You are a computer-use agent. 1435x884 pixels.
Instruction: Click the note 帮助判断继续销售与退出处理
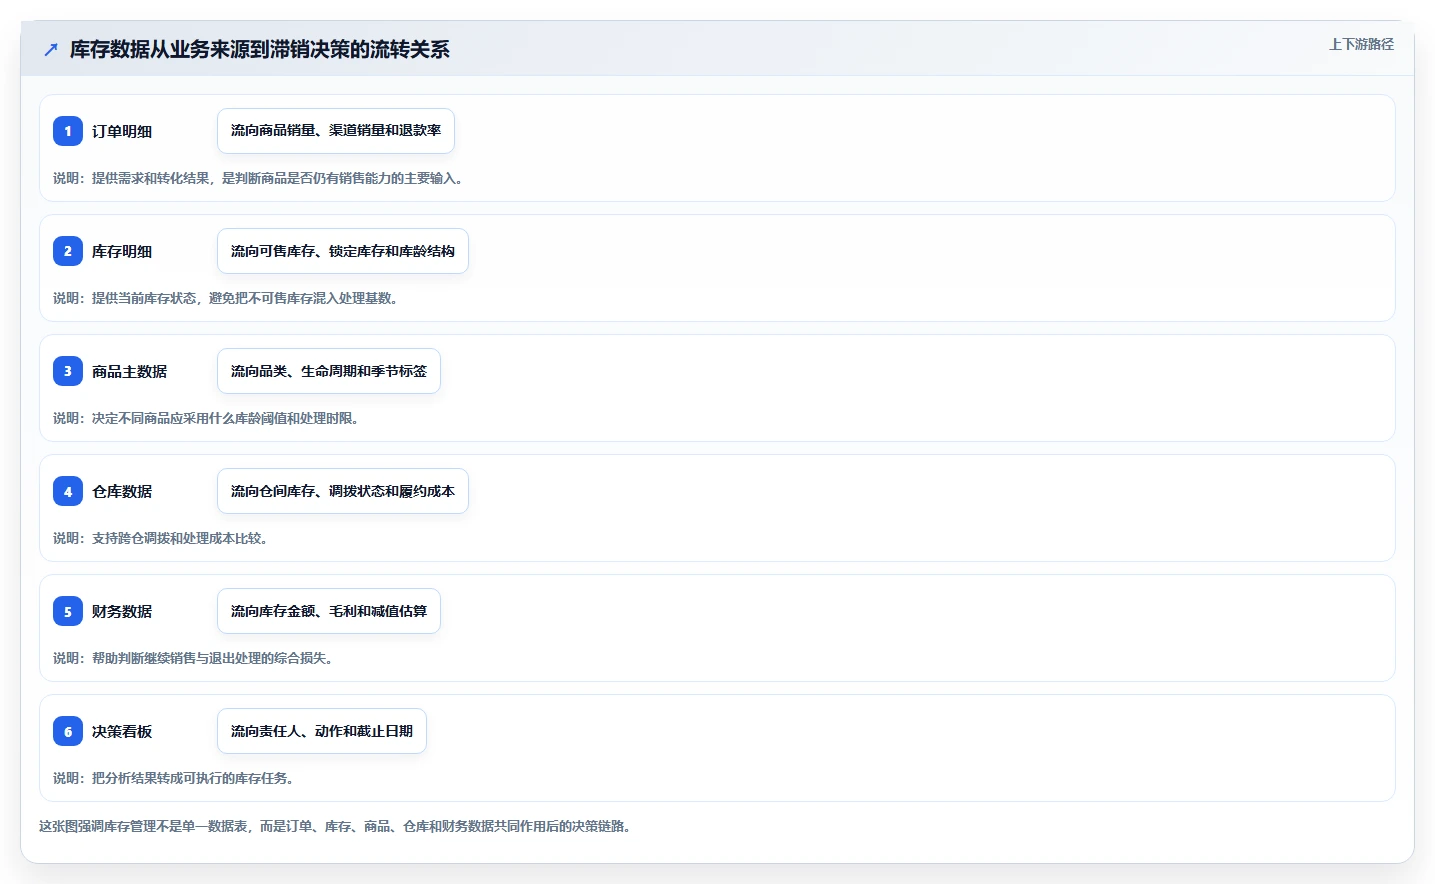[193, 658]
